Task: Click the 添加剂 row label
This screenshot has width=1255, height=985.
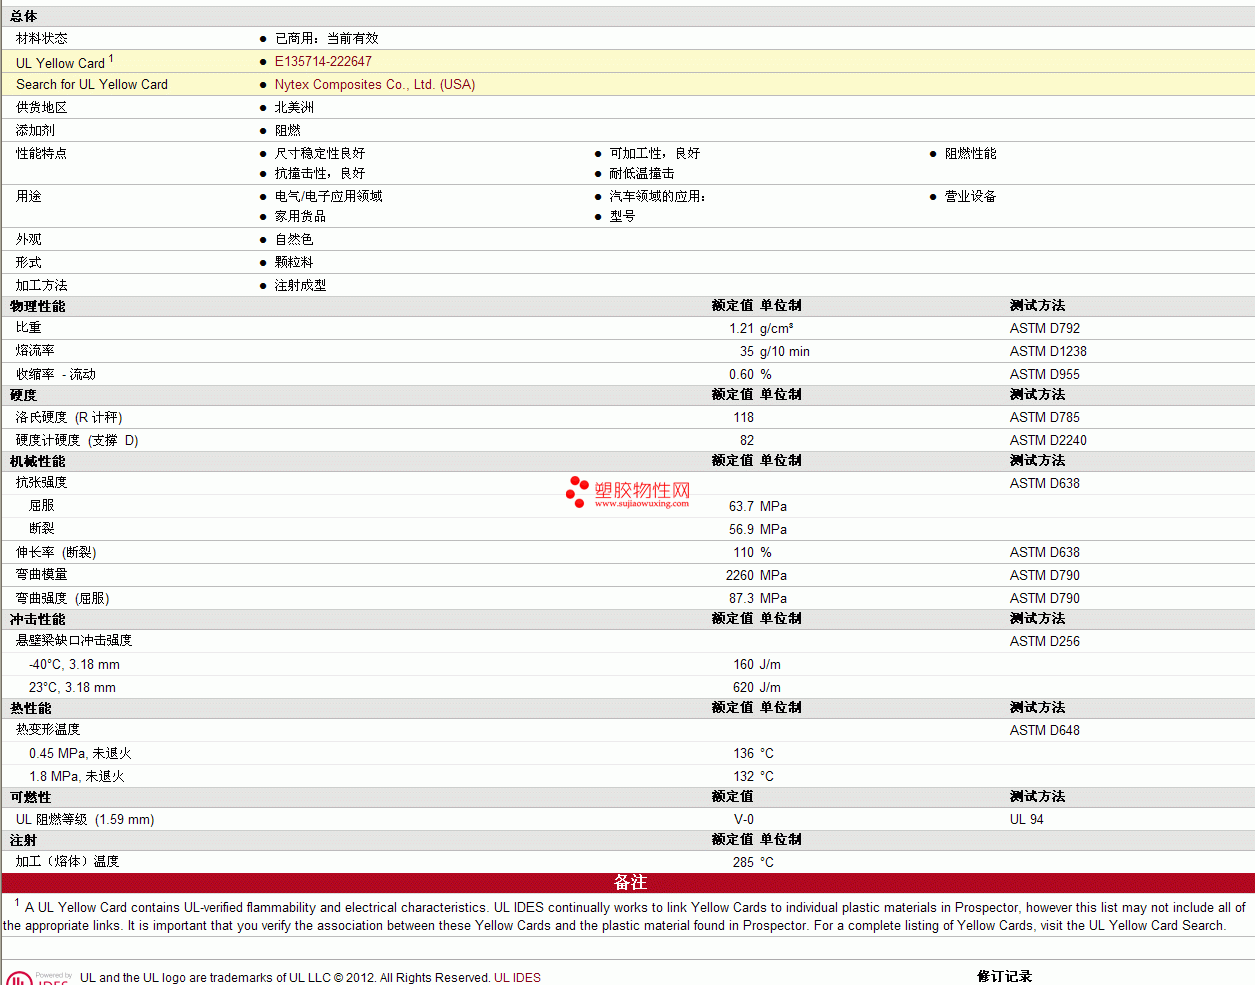Action: click(x=35, y=130)
